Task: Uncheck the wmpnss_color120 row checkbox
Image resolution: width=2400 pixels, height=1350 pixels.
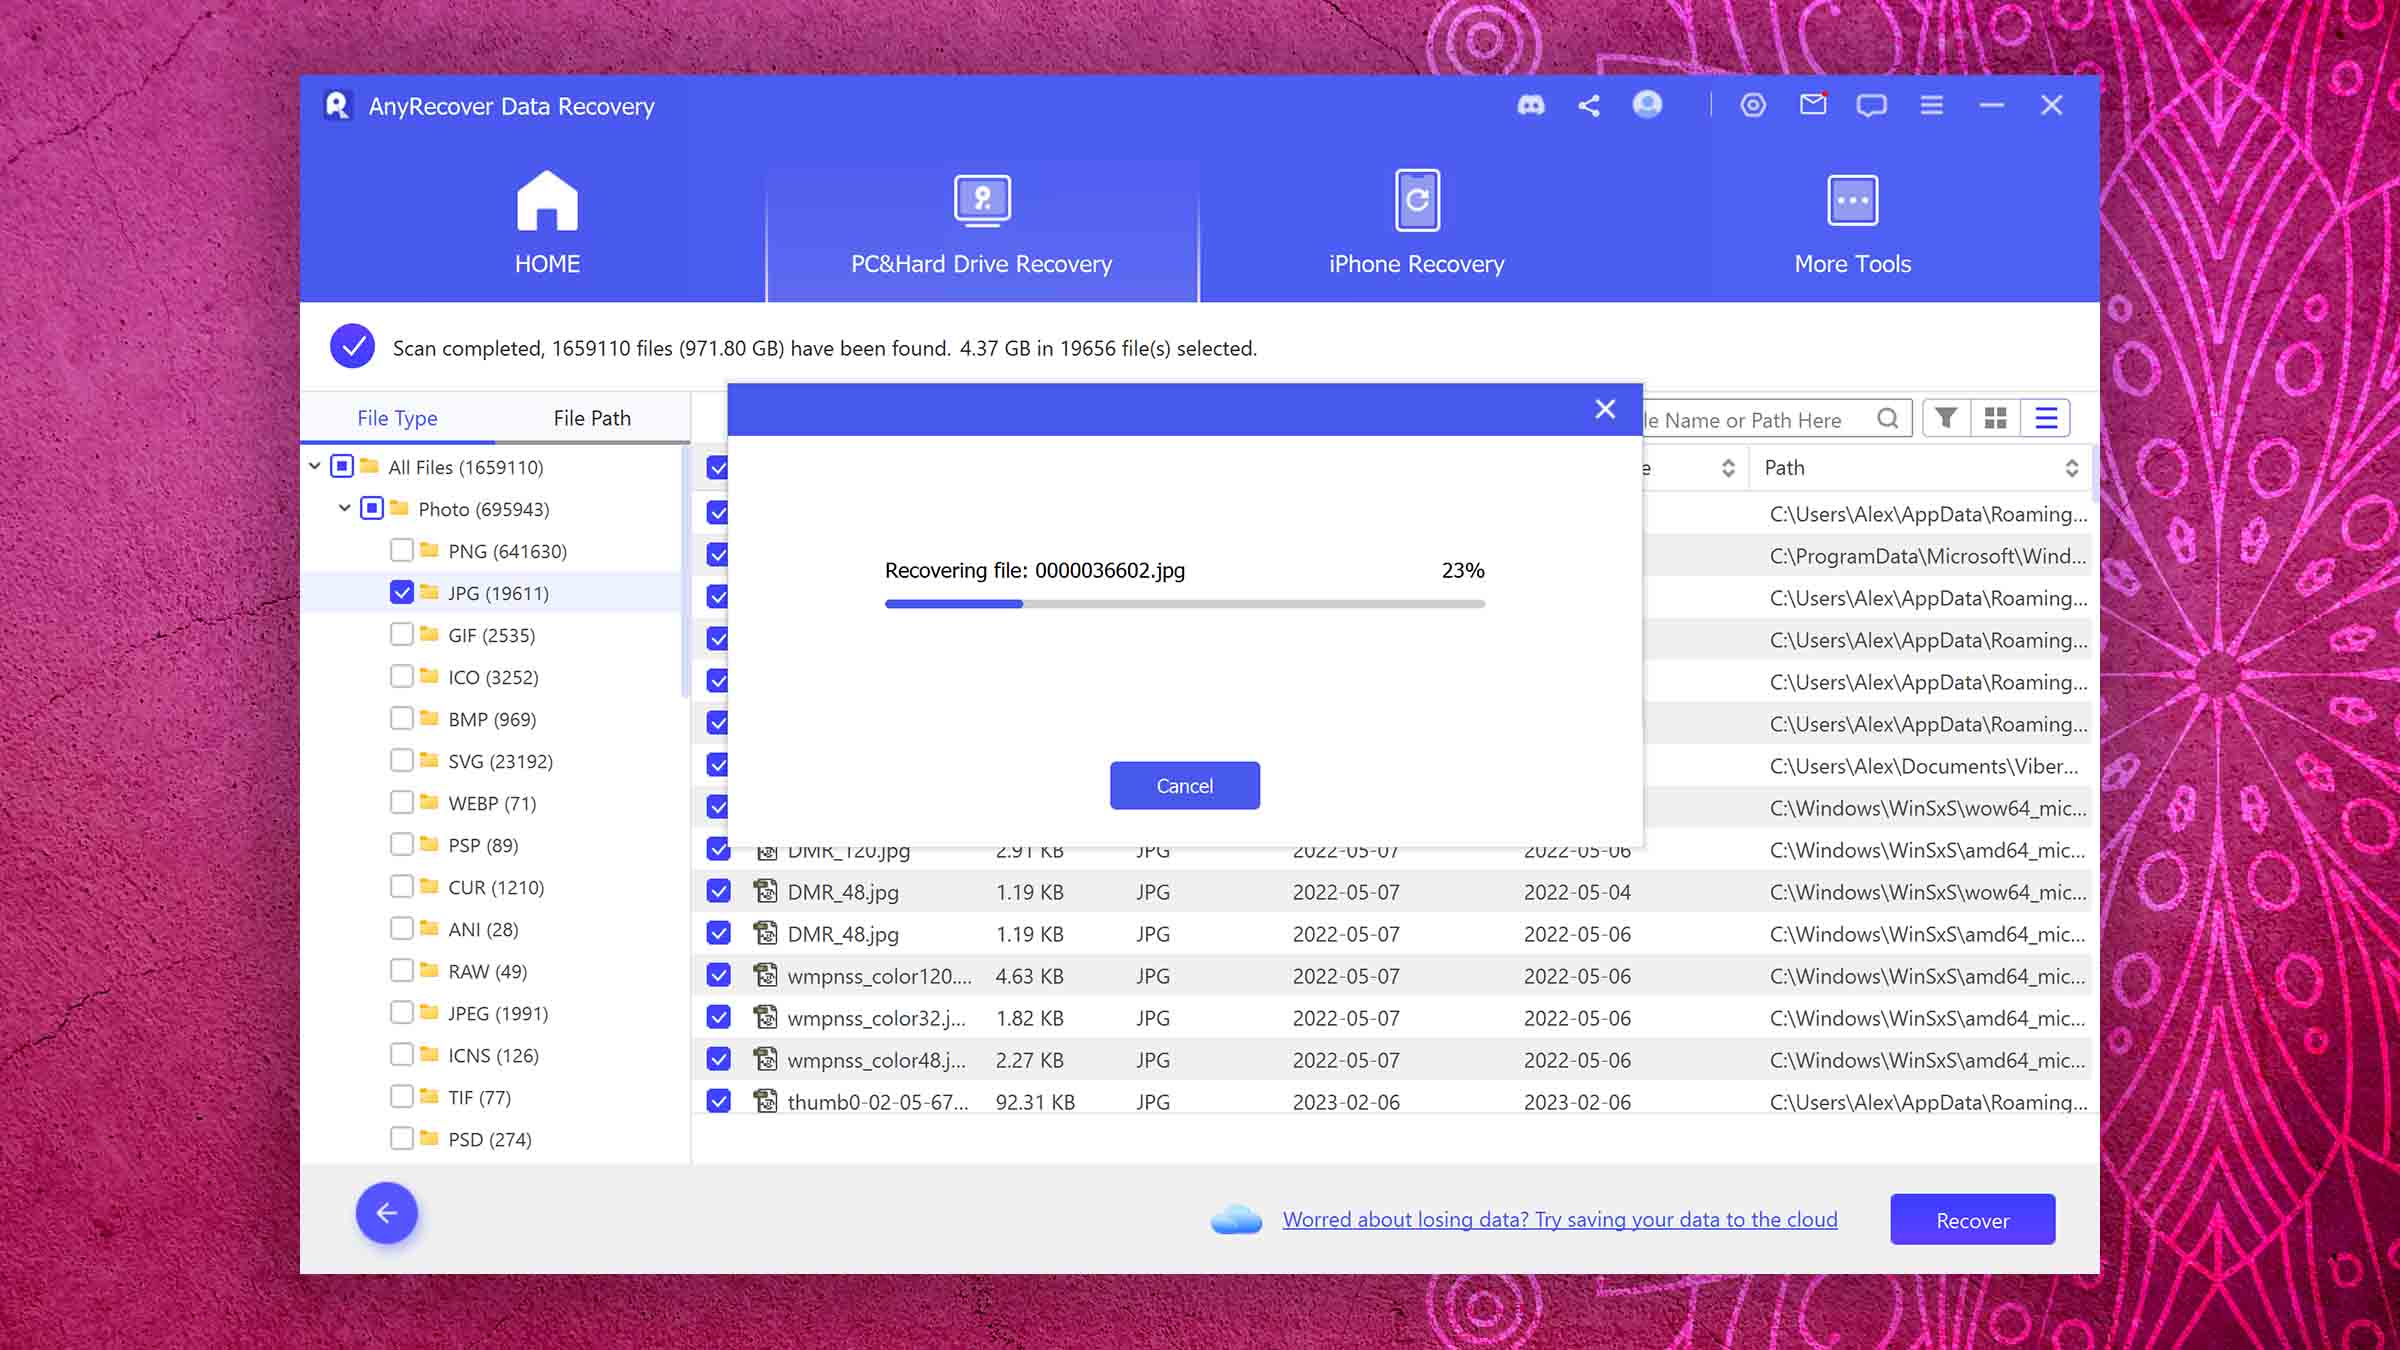Action: pos(718,975)
